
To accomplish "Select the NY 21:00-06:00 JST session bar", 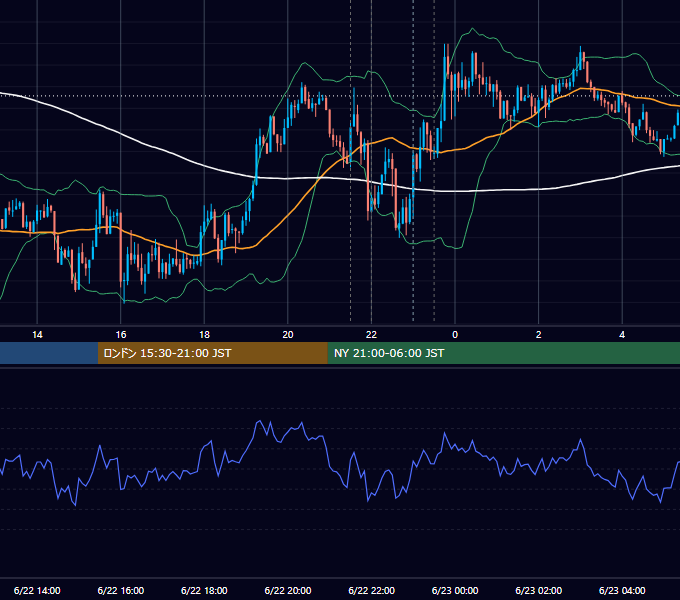I will tap(503, 353).
